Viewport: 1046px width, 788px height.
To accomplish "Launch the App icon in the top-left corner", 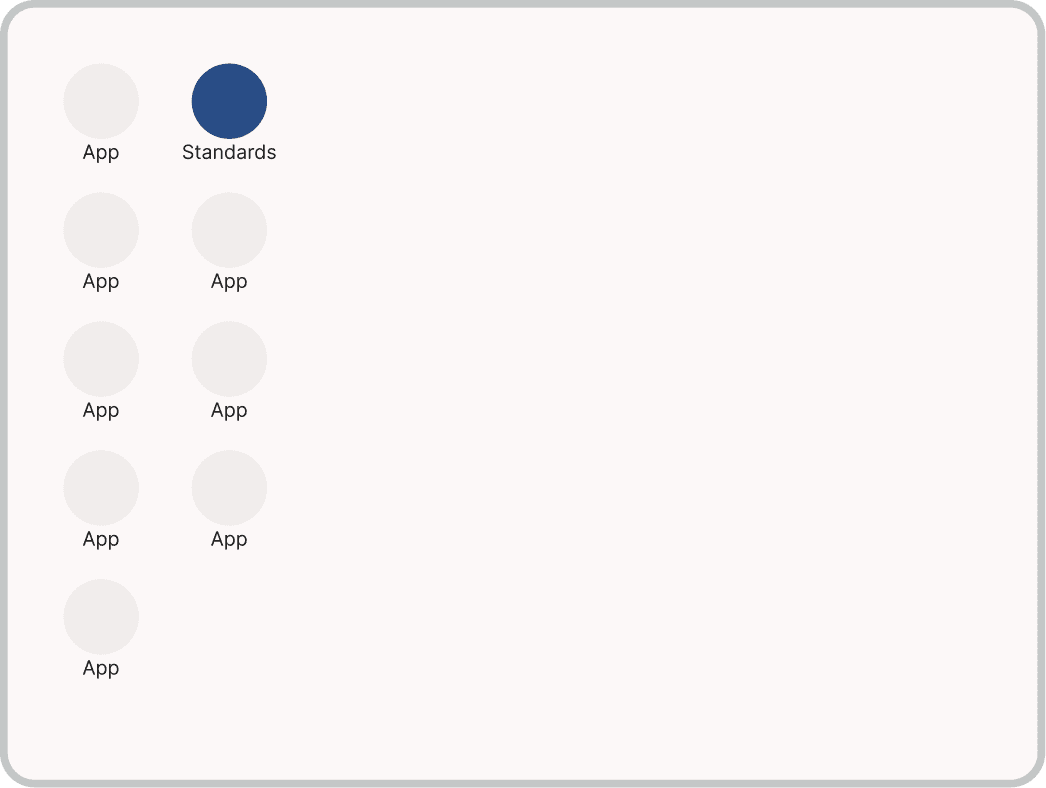I will [101, 100].
